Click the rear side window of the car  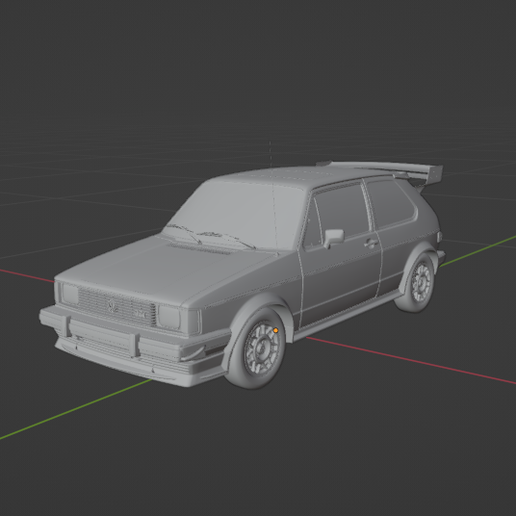(x=392, y=204)
